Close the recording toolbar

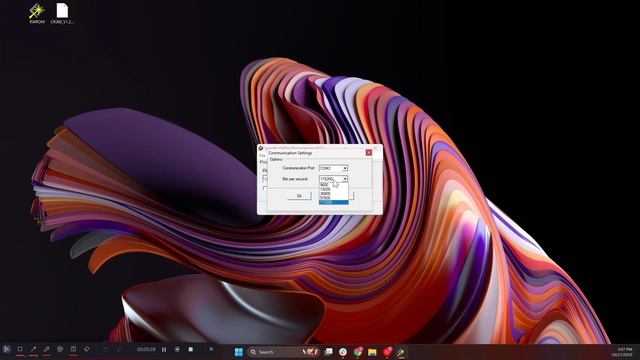pos(211,349)
